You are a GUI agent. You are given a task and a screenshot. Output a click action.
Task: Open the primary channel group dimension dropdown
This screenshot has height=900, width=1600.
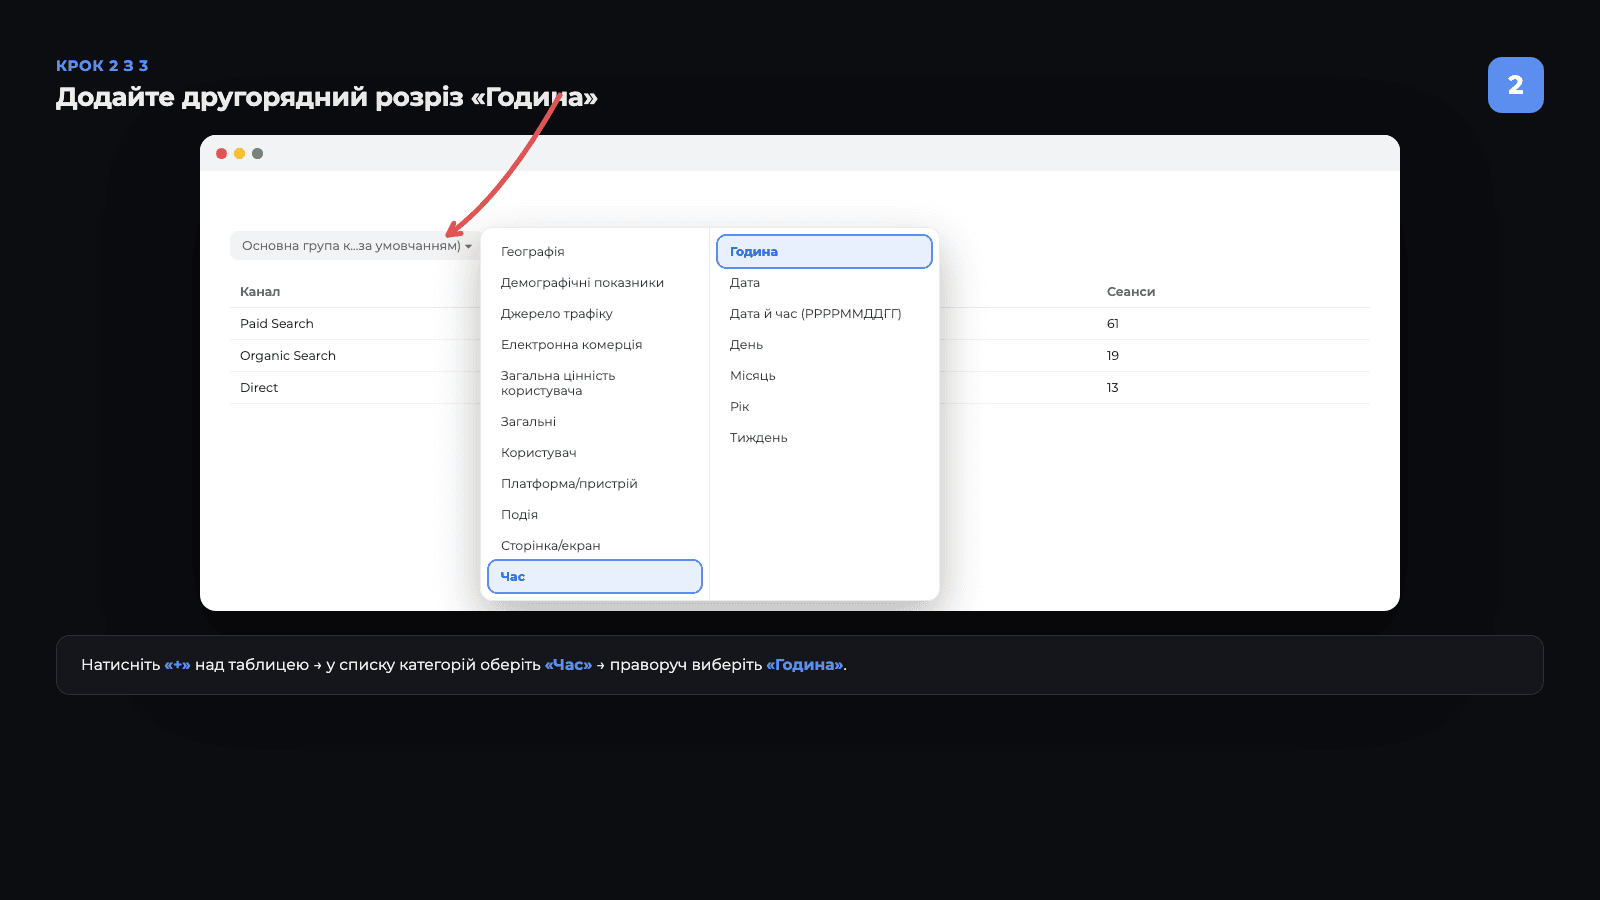coord(356,246)
